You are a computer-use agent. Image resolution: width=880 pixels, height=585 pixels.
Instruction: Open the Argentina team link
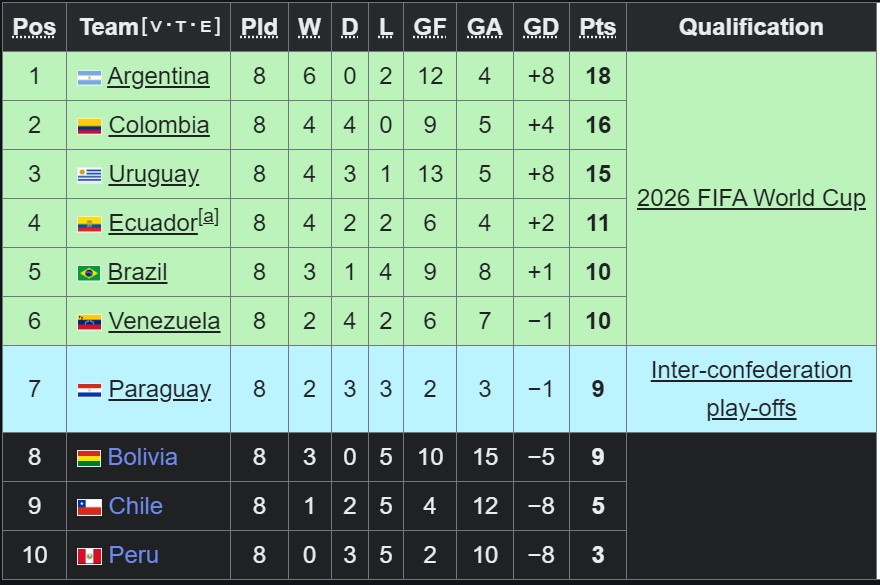tap(158, 76)
